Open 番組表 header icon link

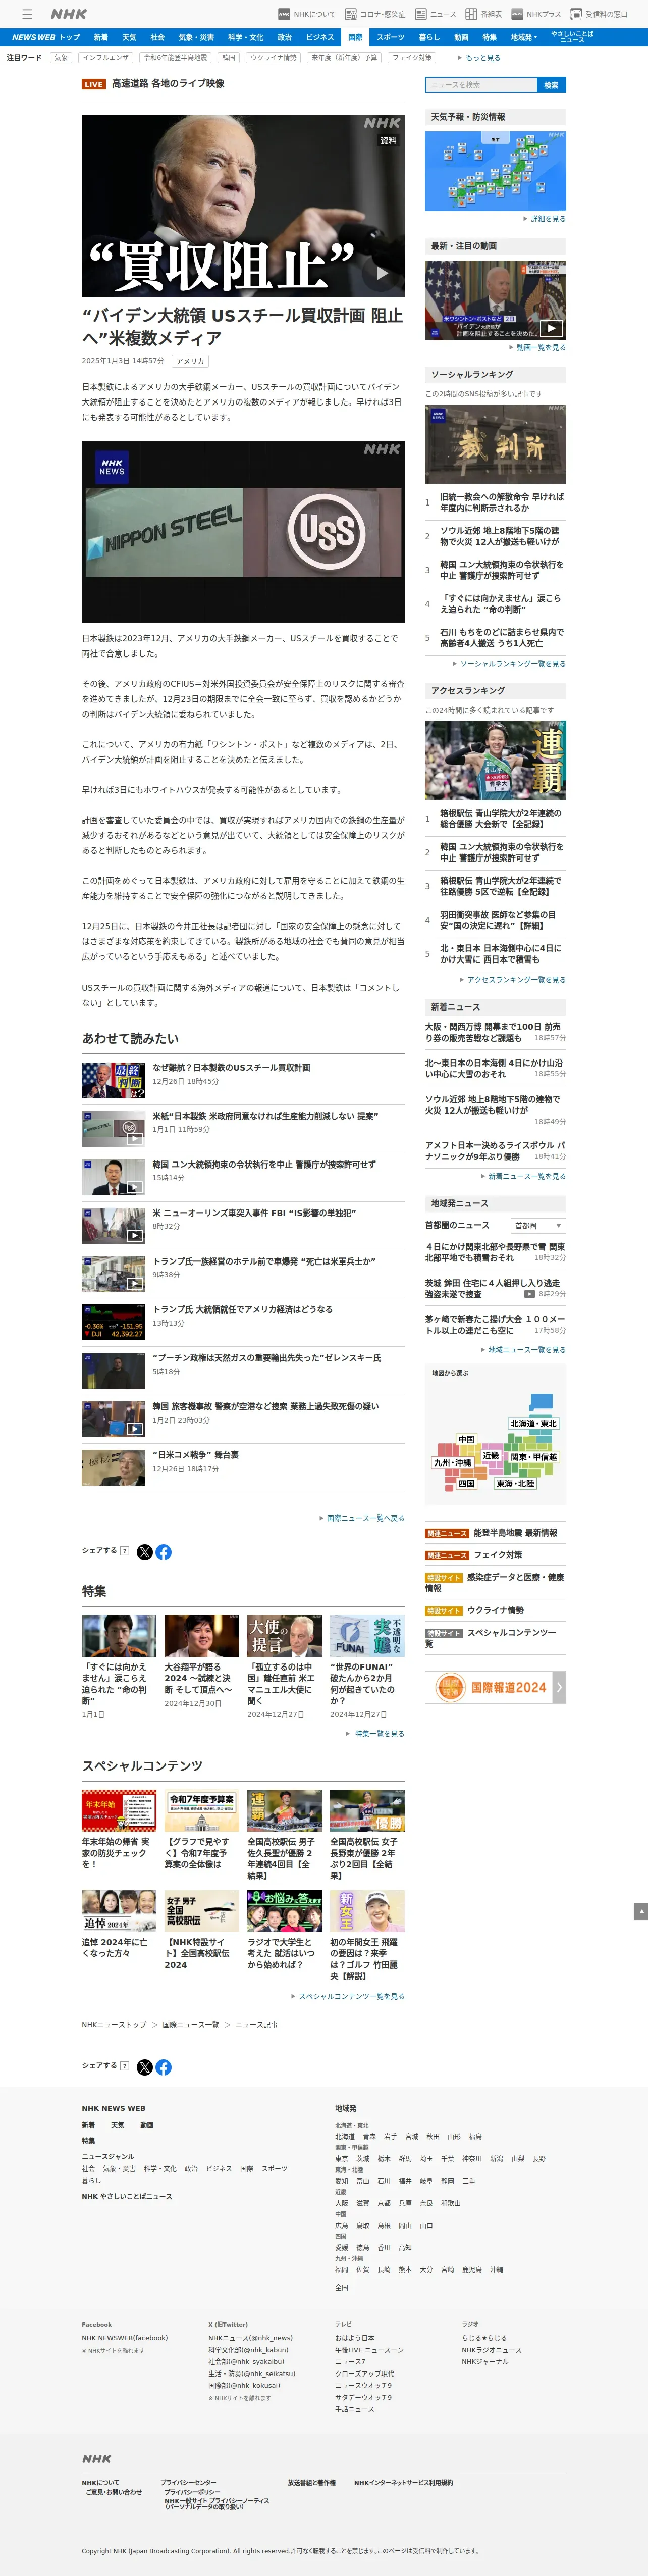(x=483, y=14)
